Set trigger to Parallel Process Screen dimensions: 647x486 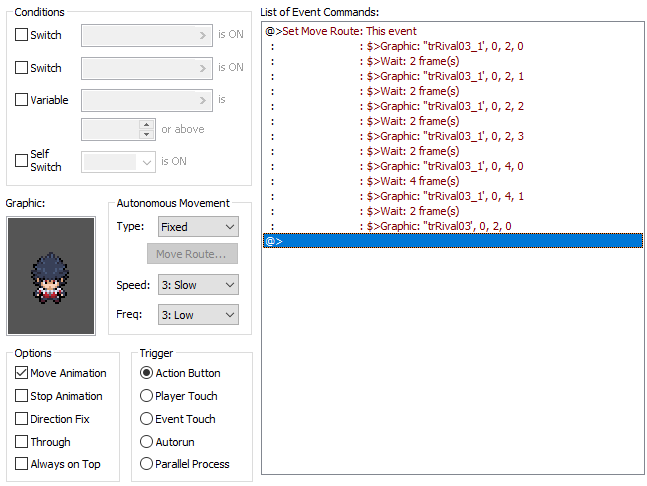pyautogui.click(x=147, y=464)
